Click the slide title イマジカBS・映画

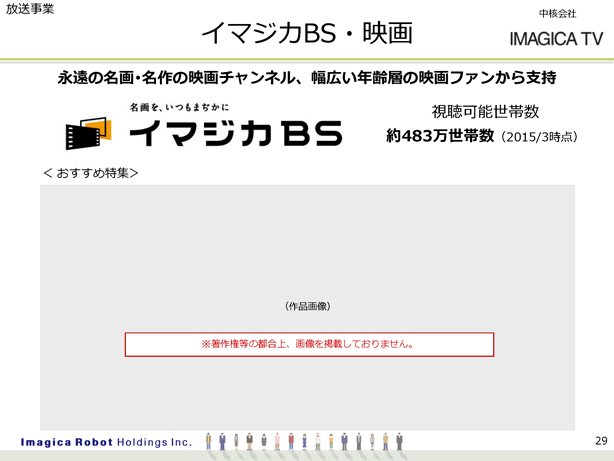(307, 33)
